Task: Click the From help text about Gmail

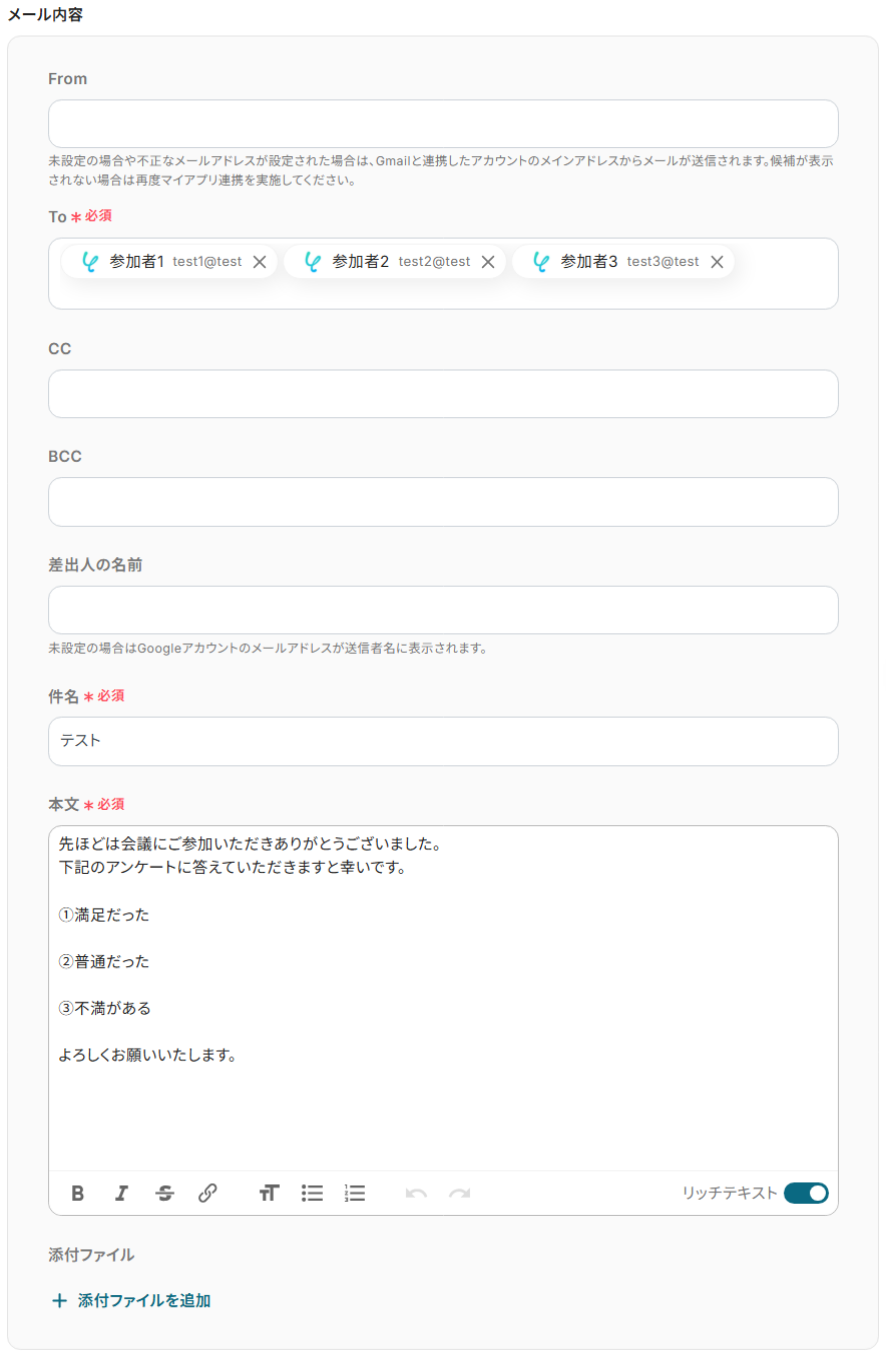Action: [x=441, y=171]
